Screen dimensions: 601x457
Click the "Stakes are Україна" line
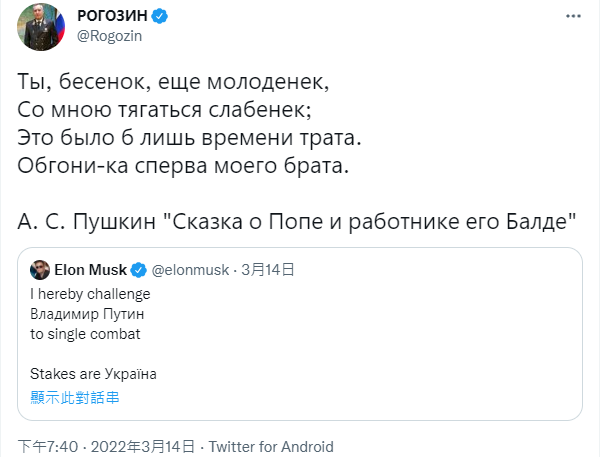click(93, 375)
